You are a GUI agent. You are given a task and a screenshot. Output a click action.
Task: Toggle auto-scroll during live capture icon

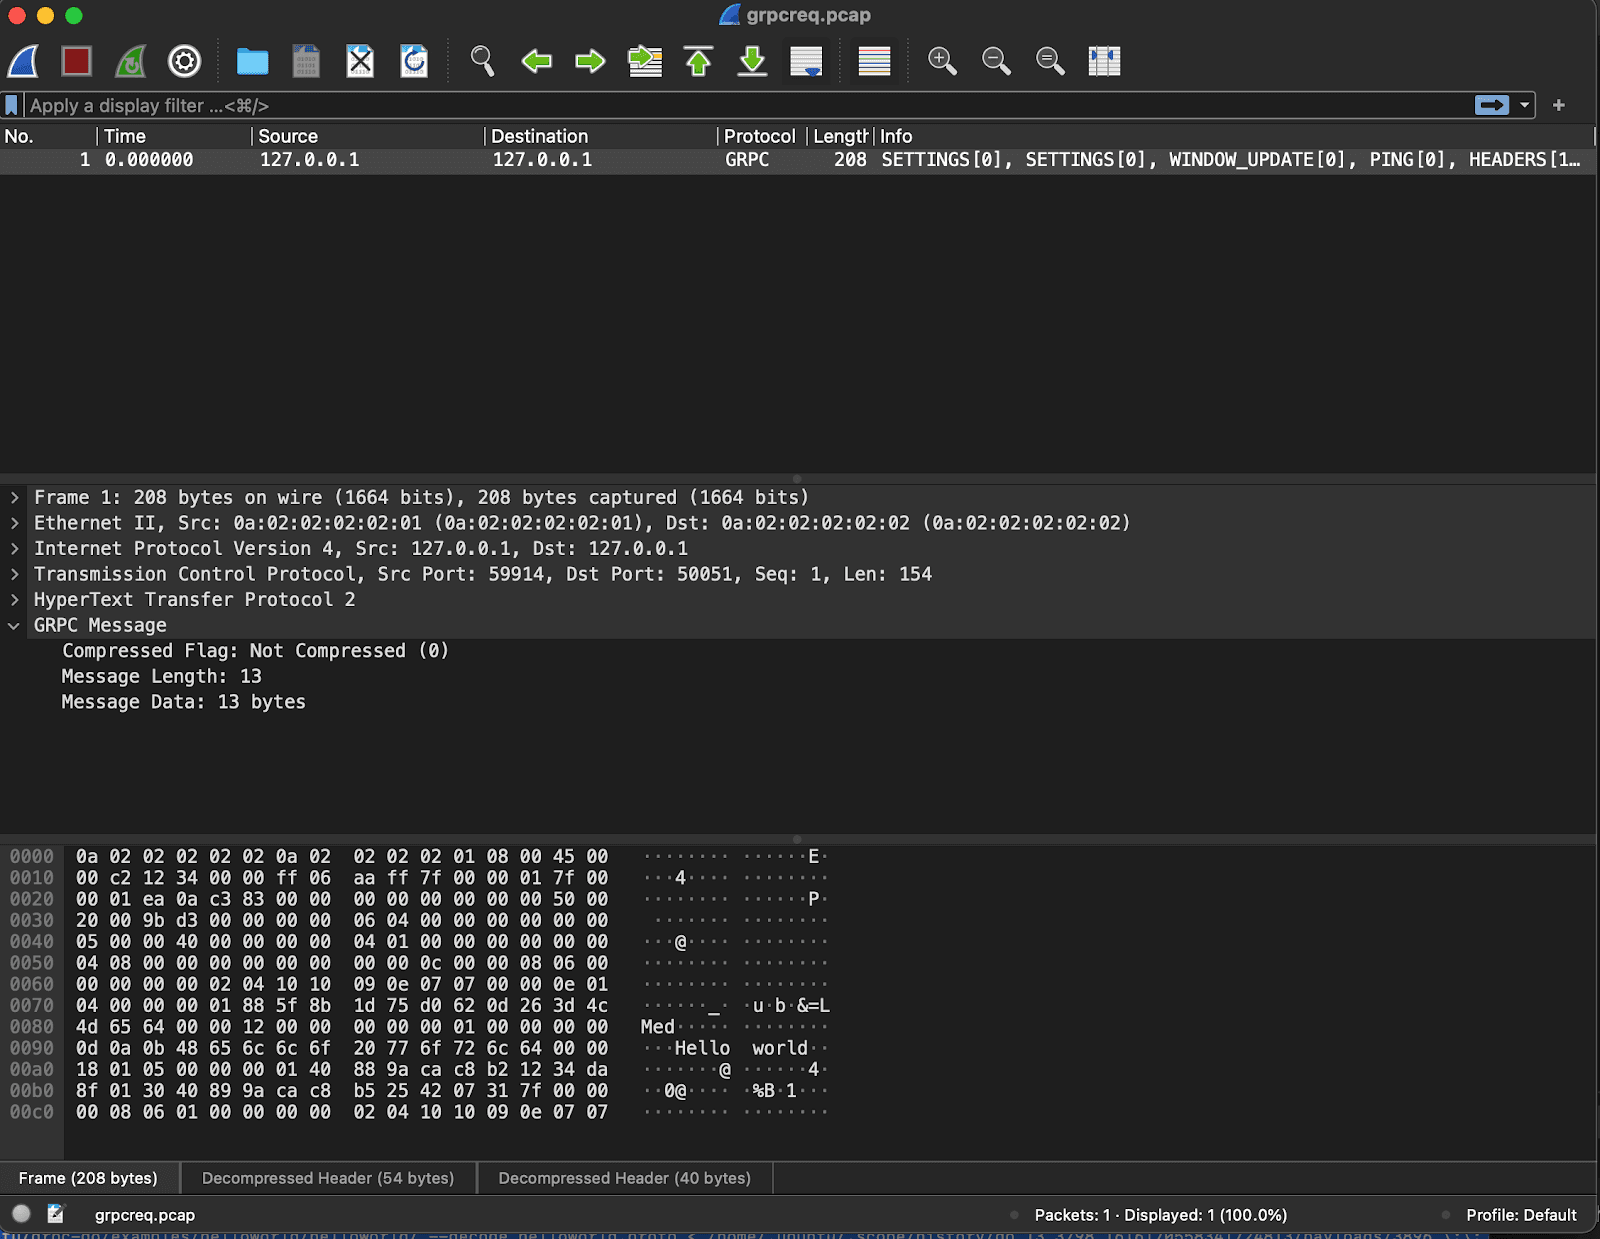click(x=806, y=61)
